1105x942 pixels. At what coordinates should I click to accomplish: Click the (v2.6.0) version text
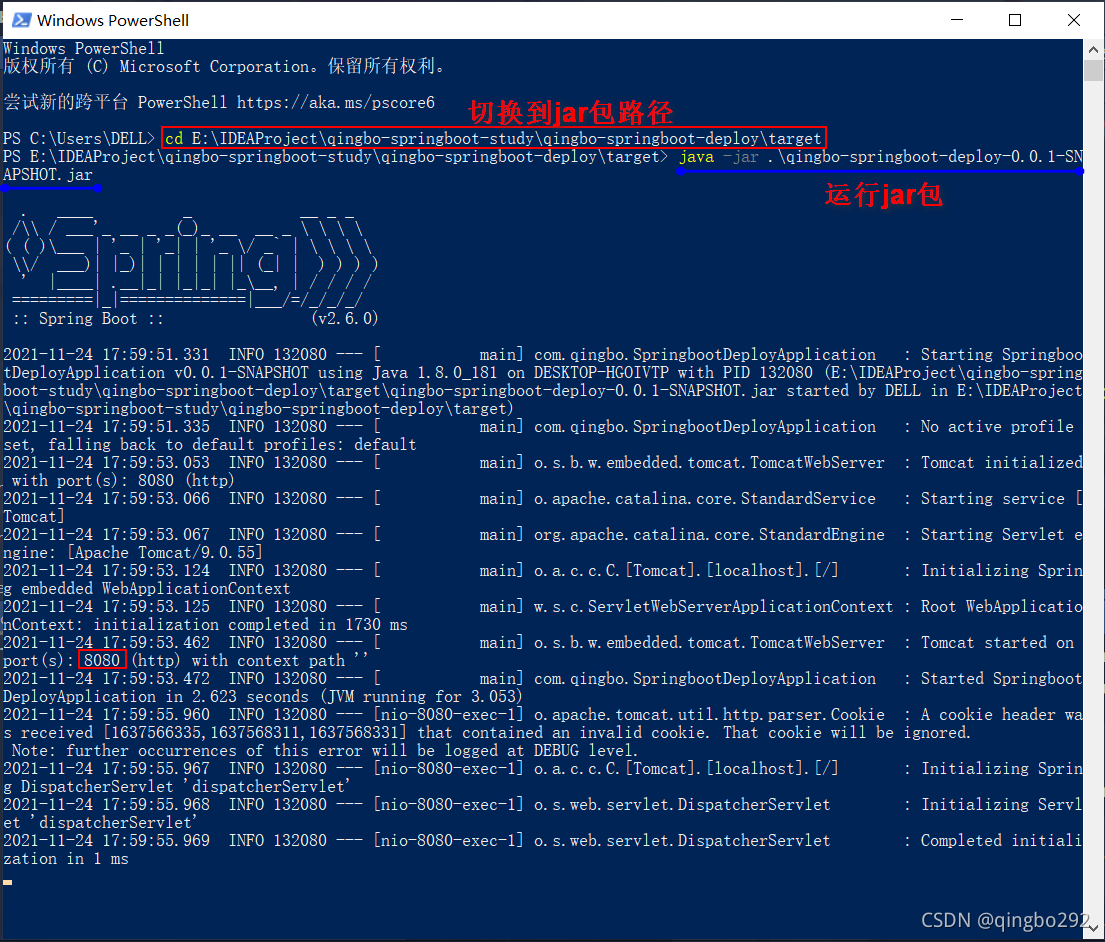[x=345, y=318]
